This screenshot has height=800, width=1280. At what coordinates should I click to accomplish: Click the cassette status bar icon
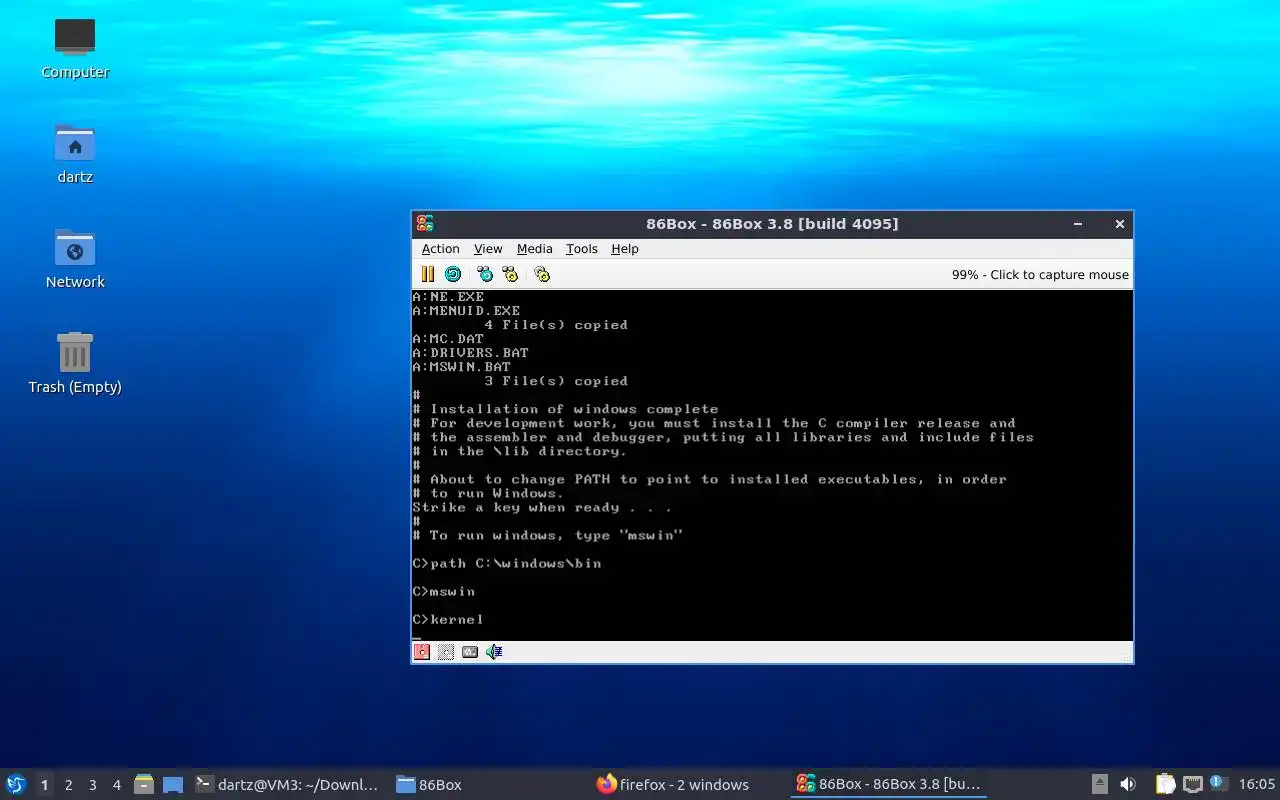470,652
